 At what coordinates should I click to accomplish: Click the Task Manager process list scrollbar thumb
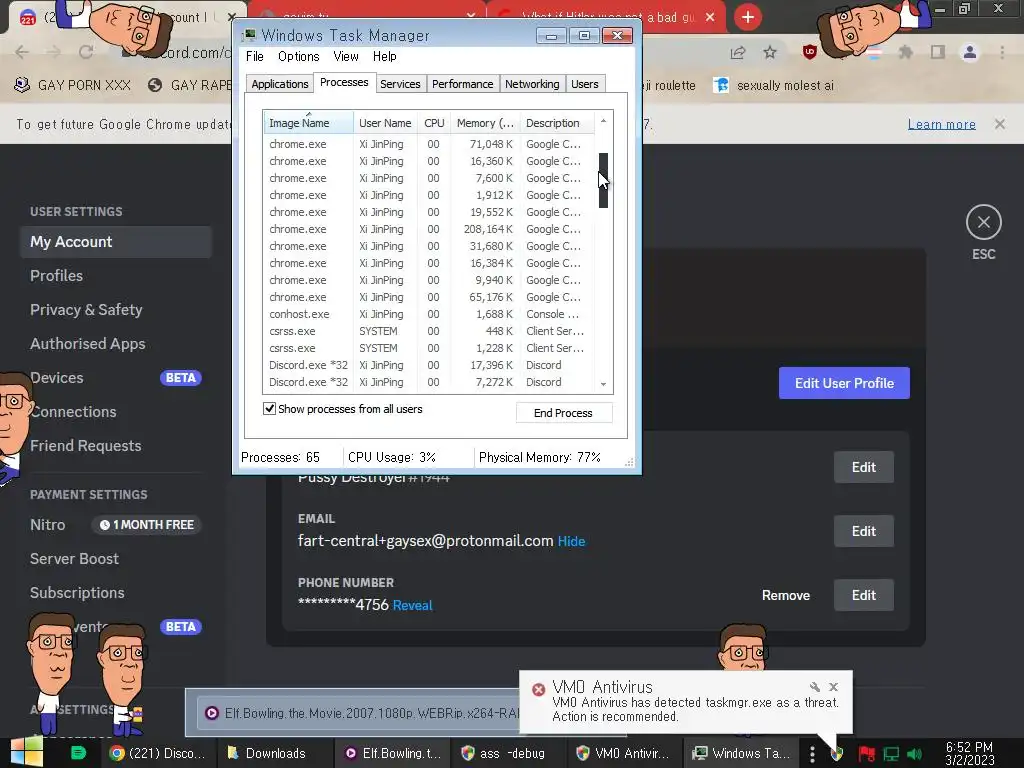[603, 180]
